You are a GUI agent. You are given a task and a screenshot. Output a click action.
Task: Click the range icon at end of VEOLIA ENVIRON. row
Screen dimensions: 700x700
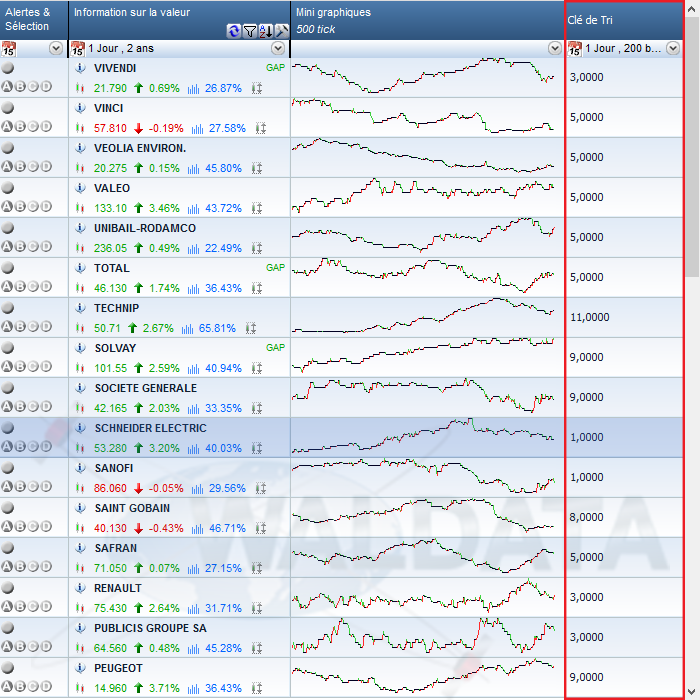coord(257,169)
